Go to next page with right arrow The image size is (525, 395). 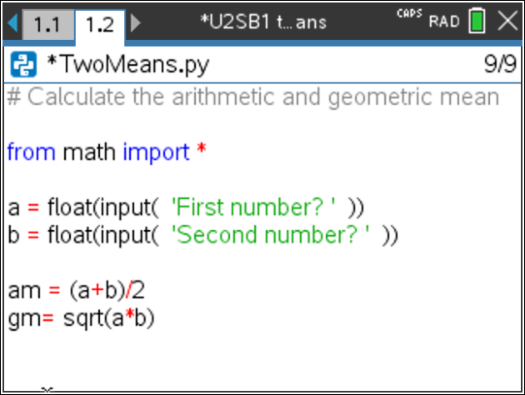point(135,23)
